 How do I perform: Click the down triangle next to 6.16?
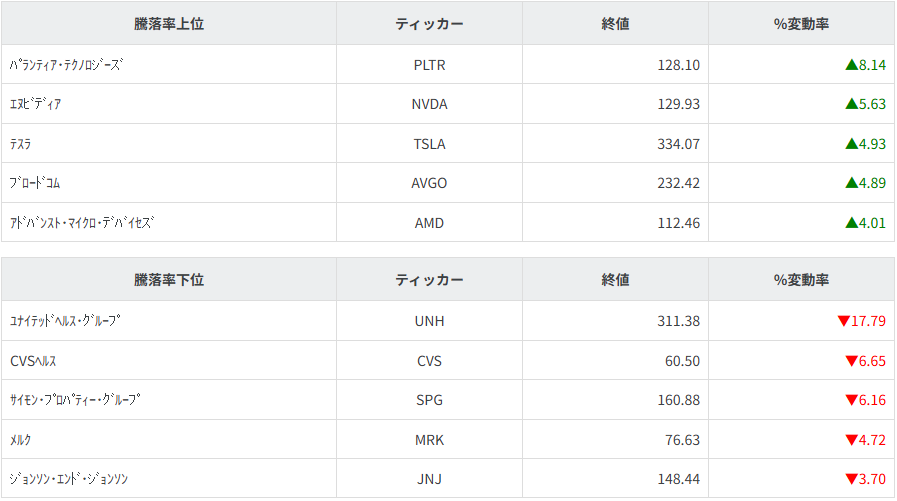coord(851,400)
